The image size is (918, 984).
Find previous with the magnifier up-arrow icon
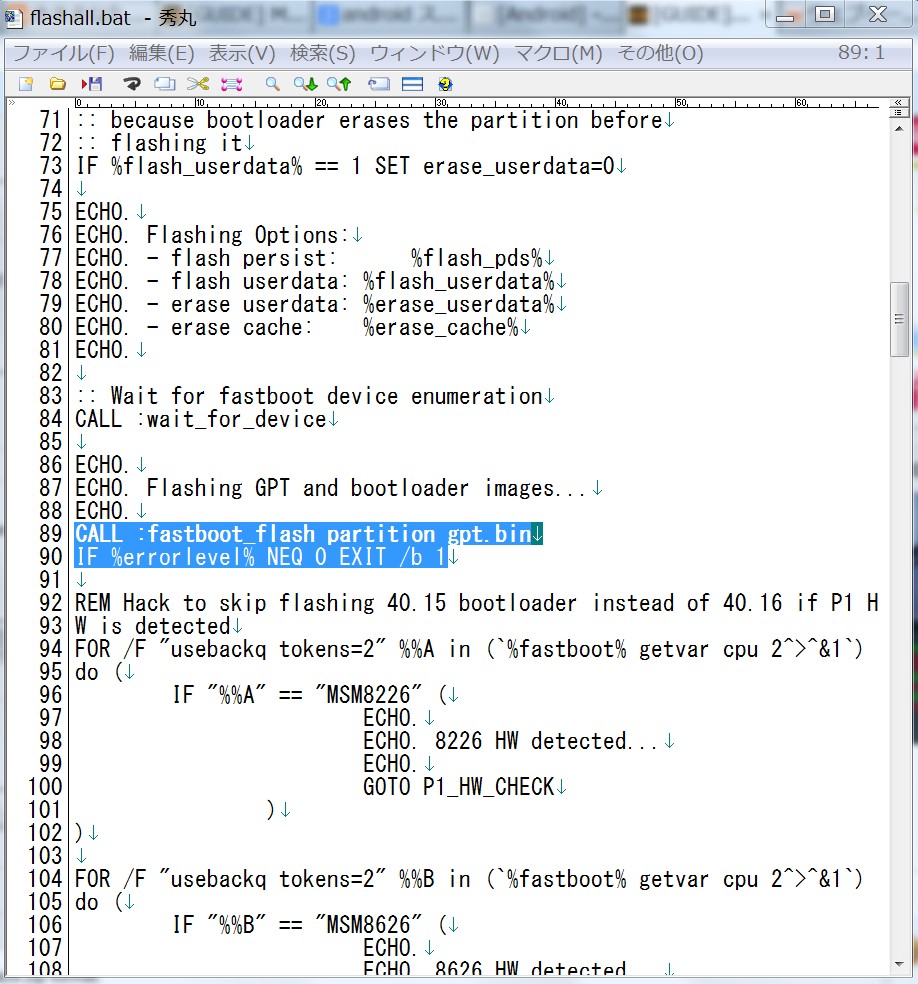pyautogui.click(x=339, y=83)
